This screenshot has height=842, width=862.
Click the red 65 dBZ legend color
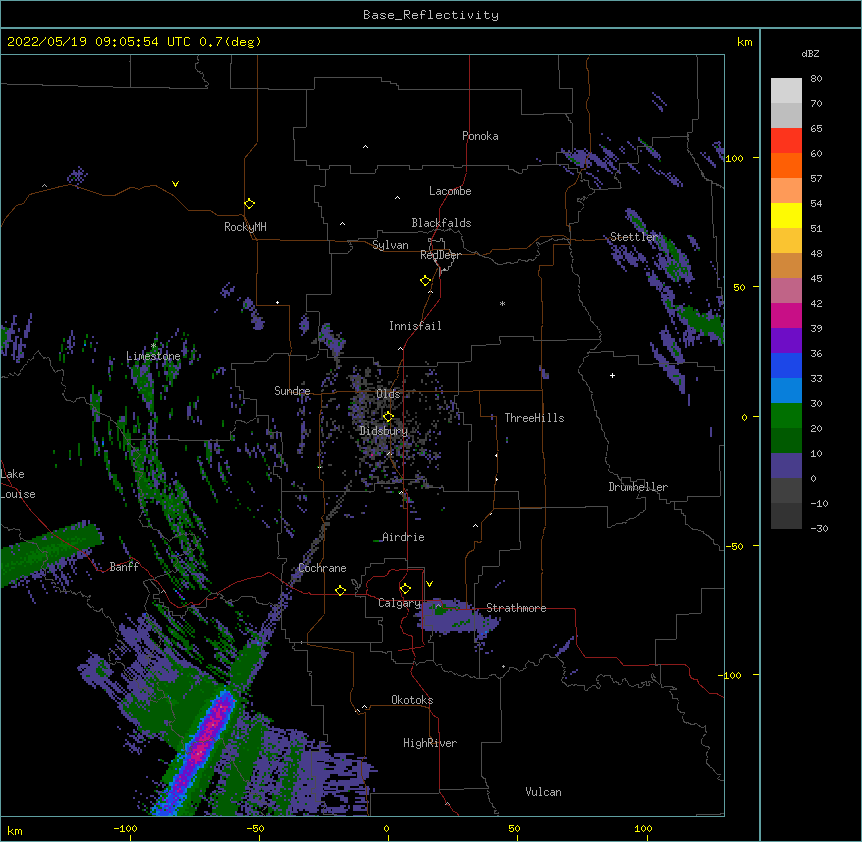click(786, 141)
